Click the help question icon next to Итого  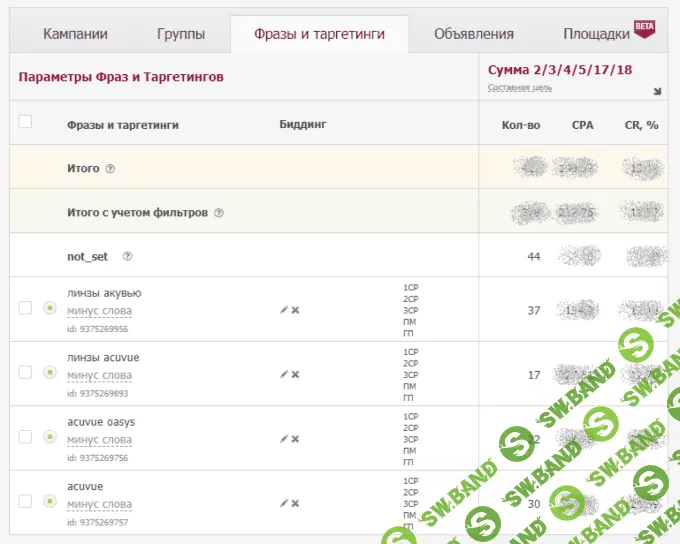(x=110, y=169)
